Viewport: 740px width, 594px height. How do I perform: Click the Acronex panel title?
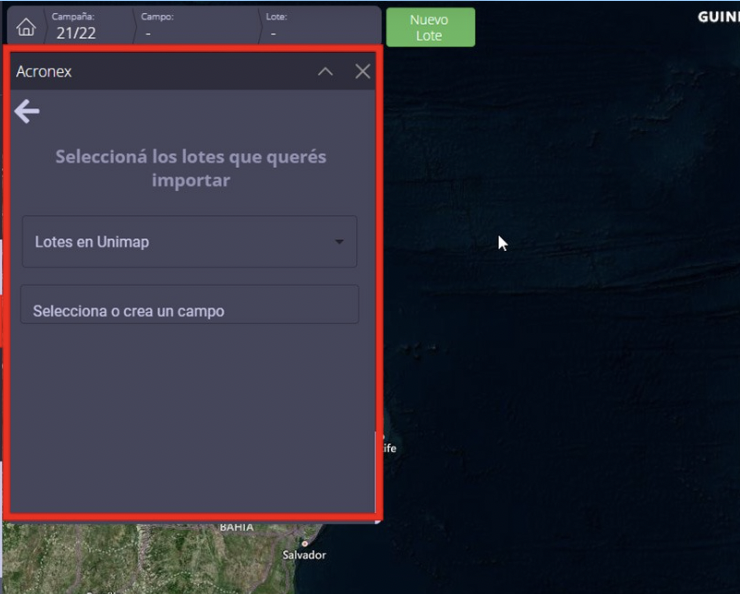pos(44,72)
